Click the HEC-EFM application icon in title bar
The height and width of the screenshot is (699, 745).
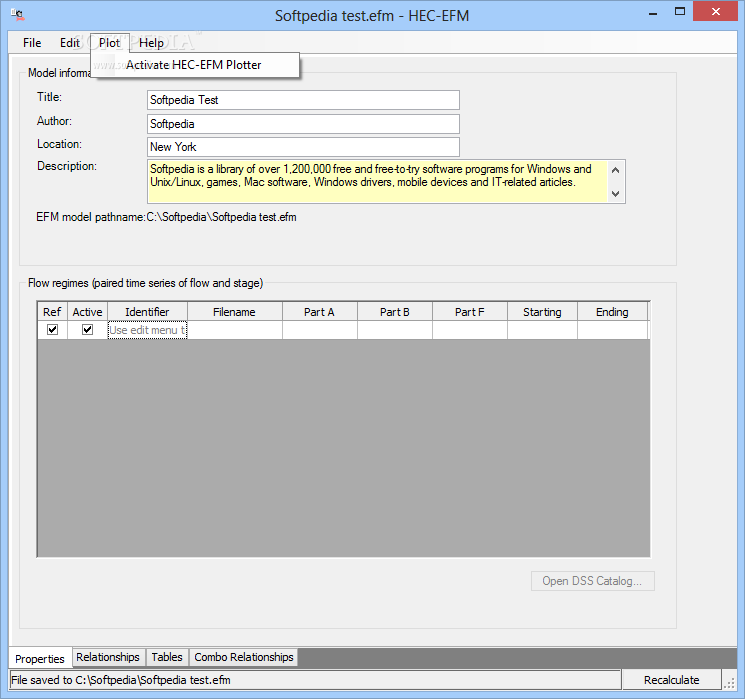click(18, 15)
